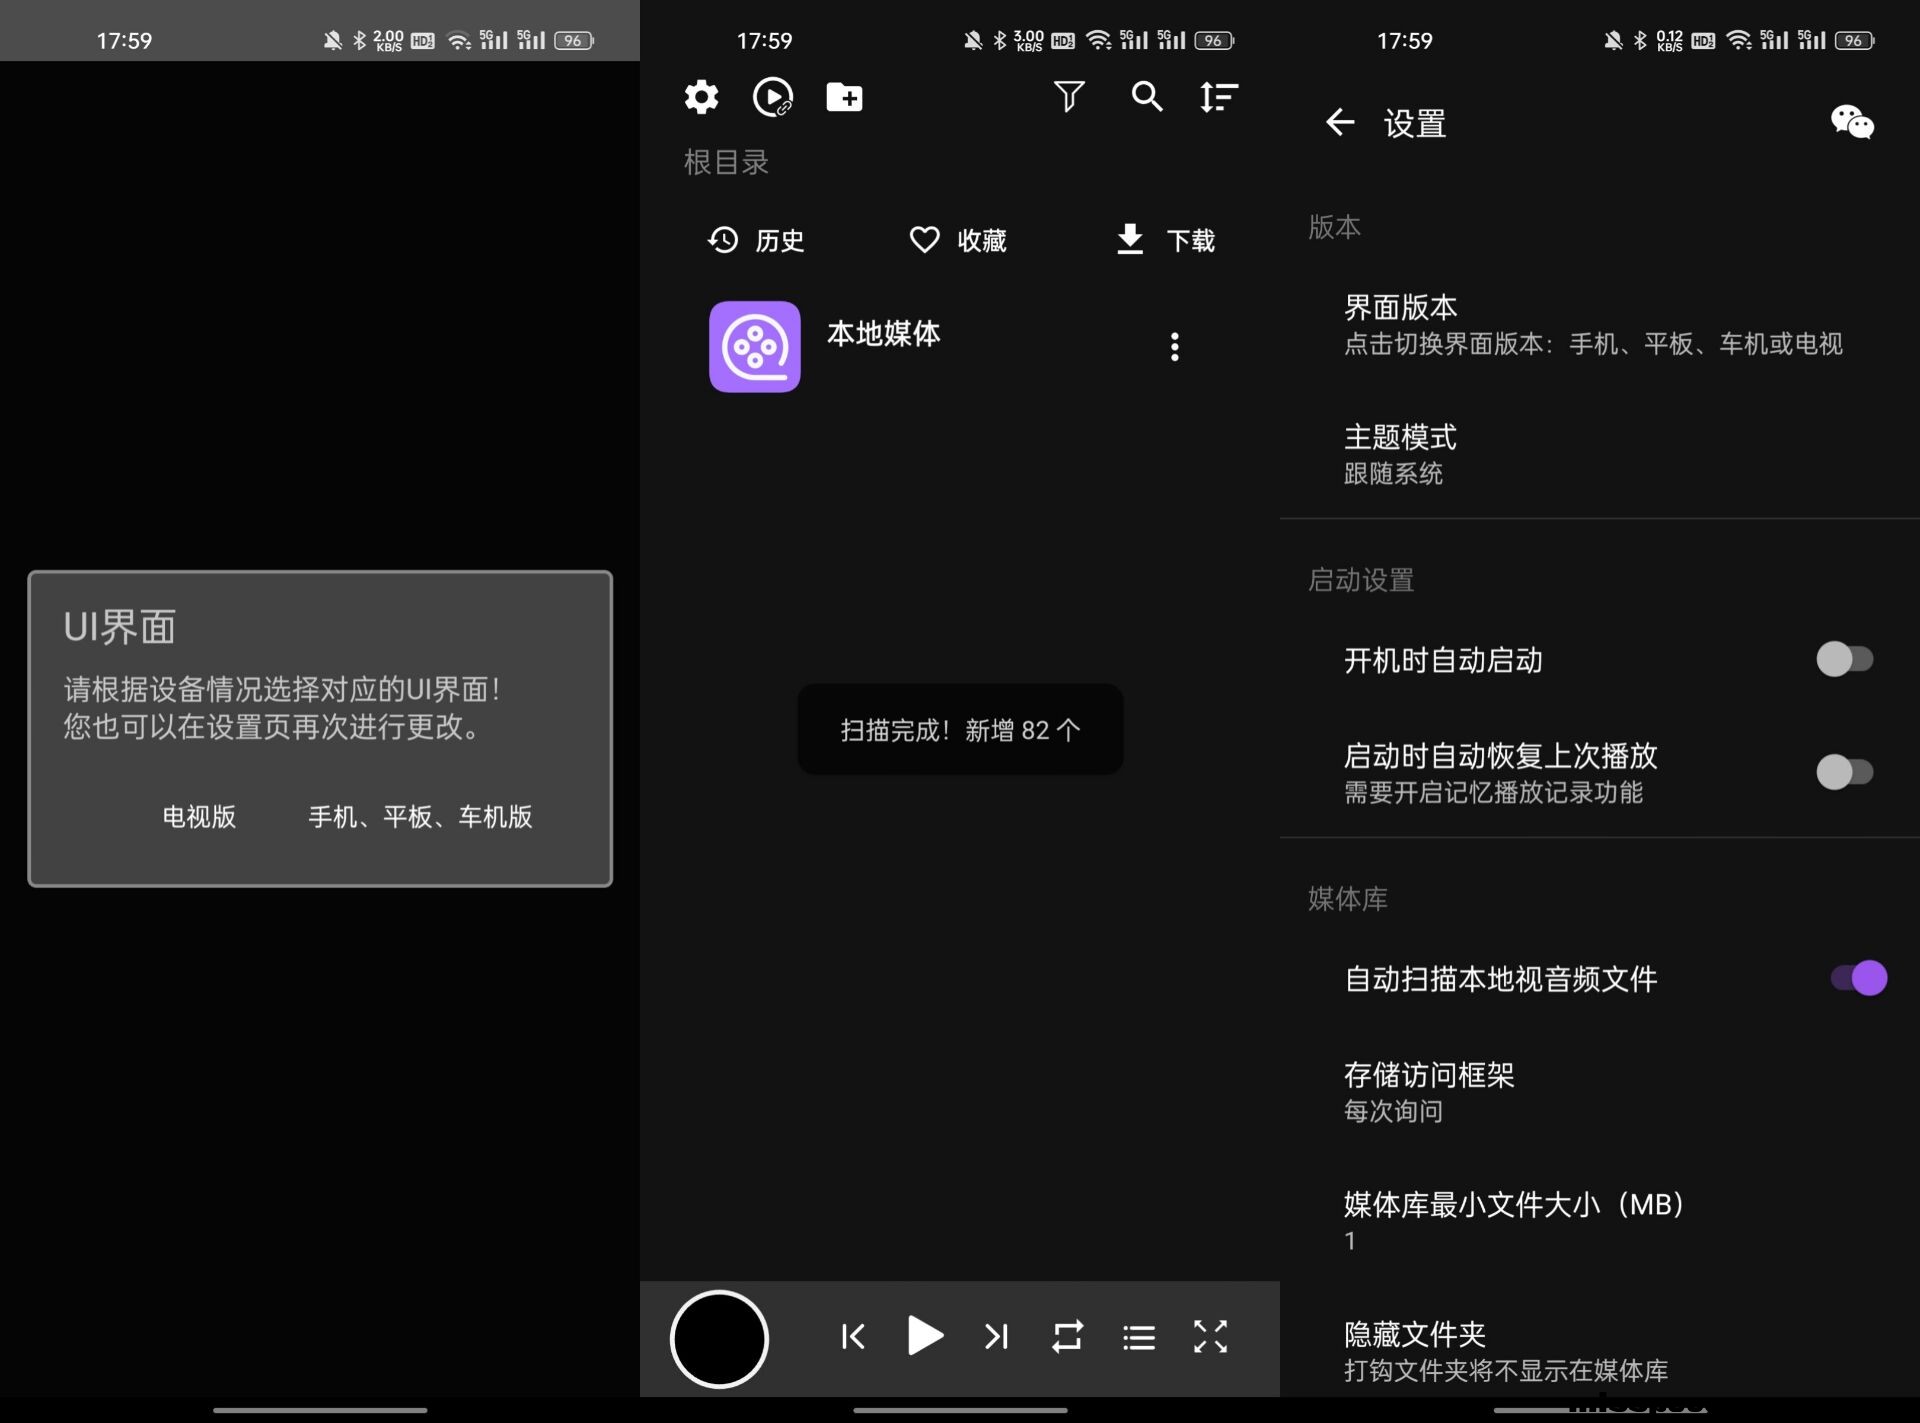The height and width of the screenshot is (1423, 1920).
Task: Open 存储访问框架 option setting
Action: point(1428,1091)
